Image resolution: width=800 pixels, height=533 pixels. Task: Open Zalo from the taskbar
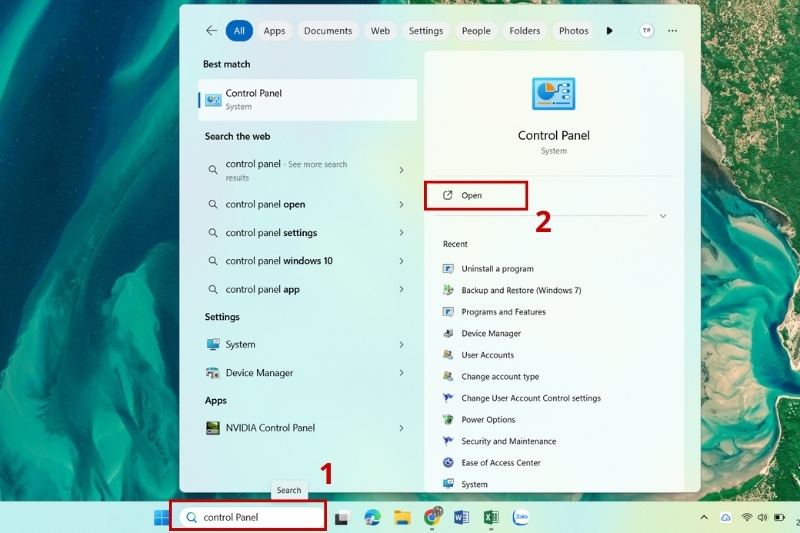coord(520,517)
